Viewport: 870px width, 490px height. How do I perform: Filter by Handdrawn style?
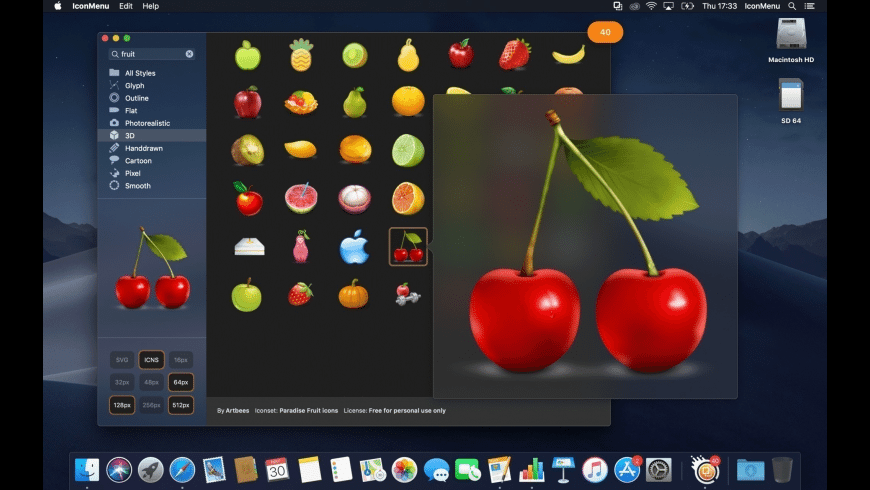point(152,148)
